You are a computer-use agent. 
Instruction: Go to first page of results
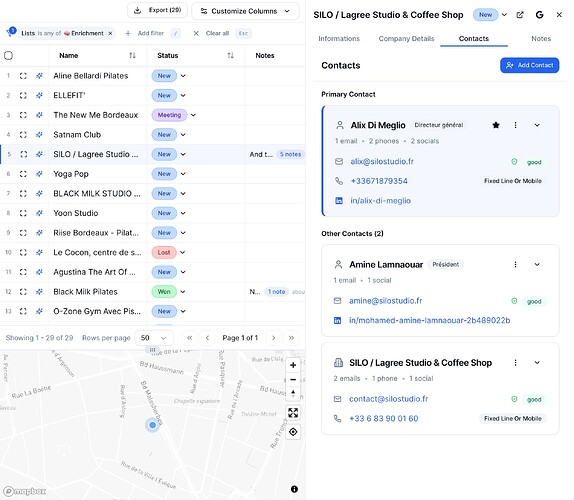[x=189, y=338]
